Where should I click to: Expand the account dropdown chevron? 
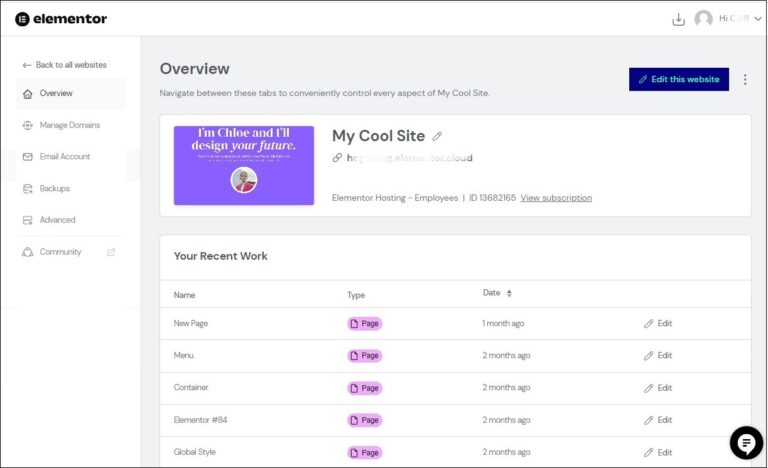758,19
